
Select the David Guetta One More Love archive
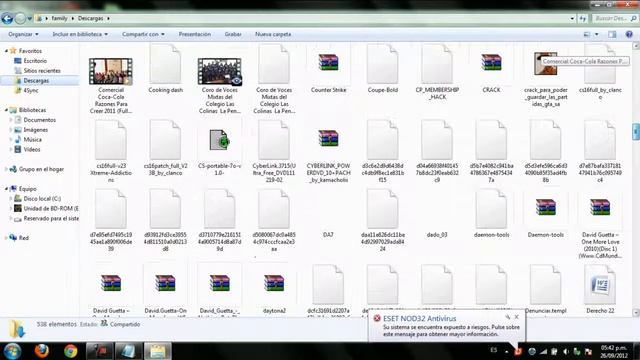(x=600, y=208)
